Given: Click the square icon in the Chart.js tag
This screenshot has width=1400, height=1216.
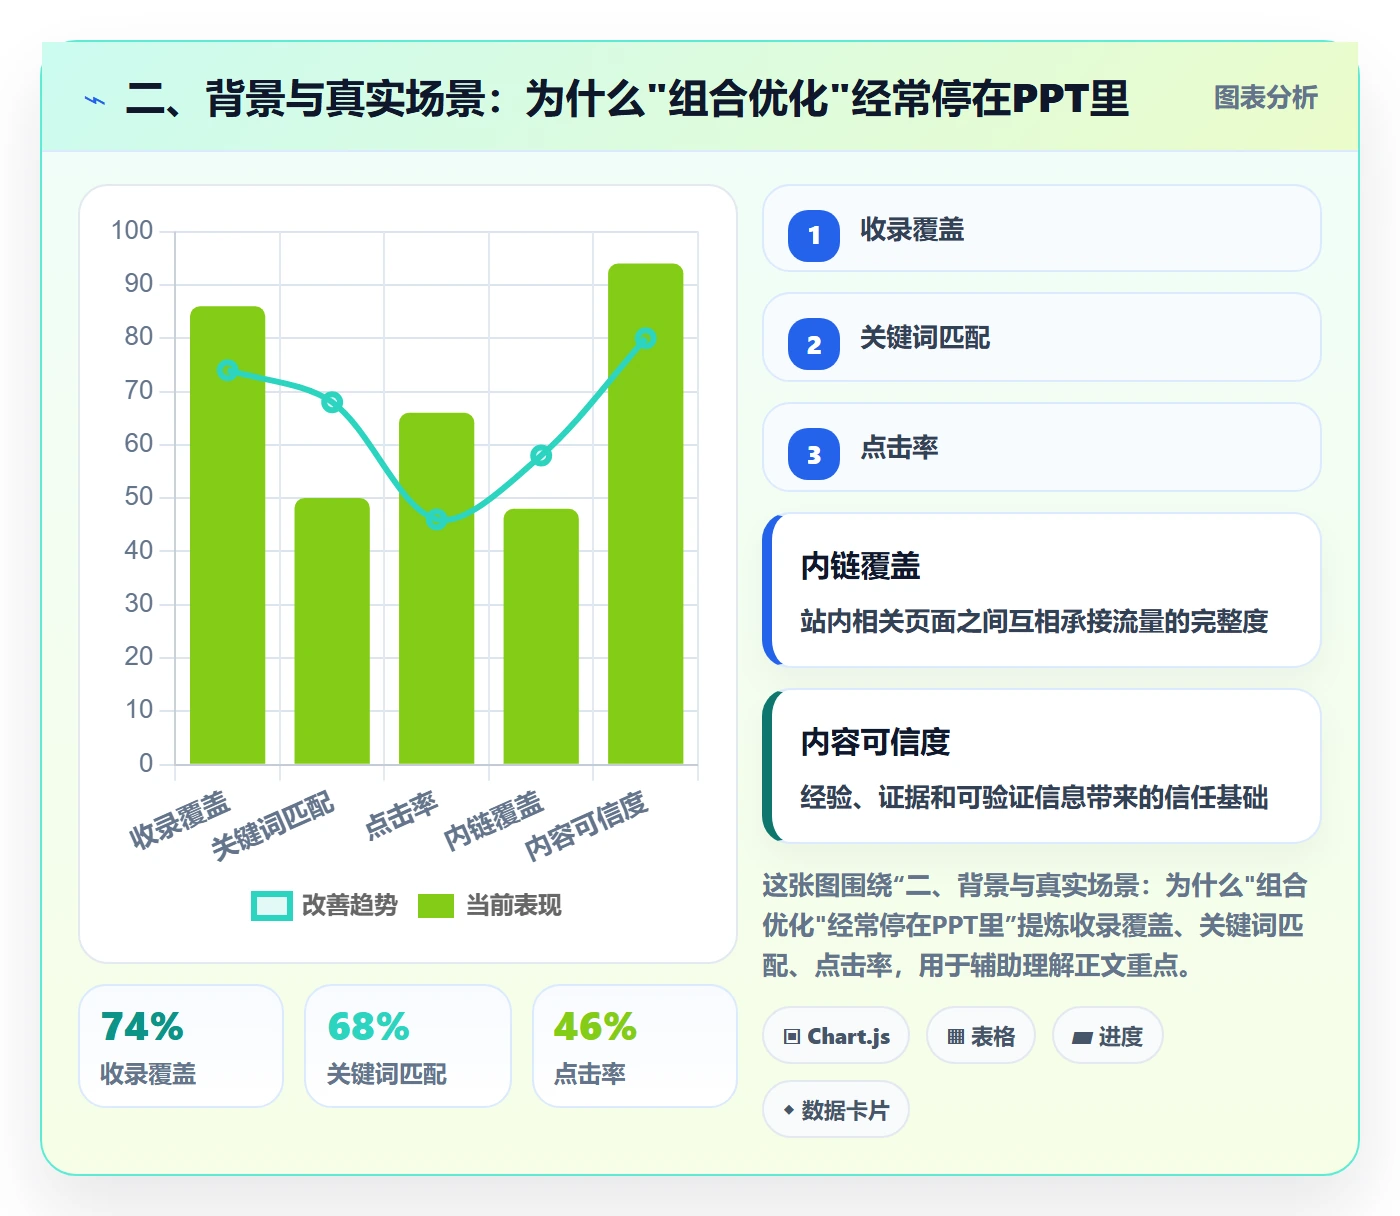Looking at the screenshot, I should 792,1036.
